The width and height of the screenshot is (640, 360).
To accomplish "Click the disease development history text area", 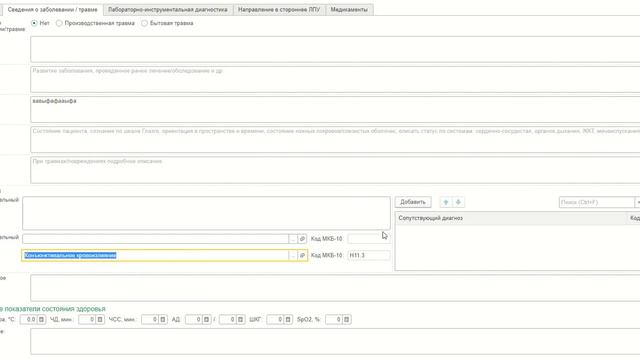I will pyautogui.click(x=335, y=80).
